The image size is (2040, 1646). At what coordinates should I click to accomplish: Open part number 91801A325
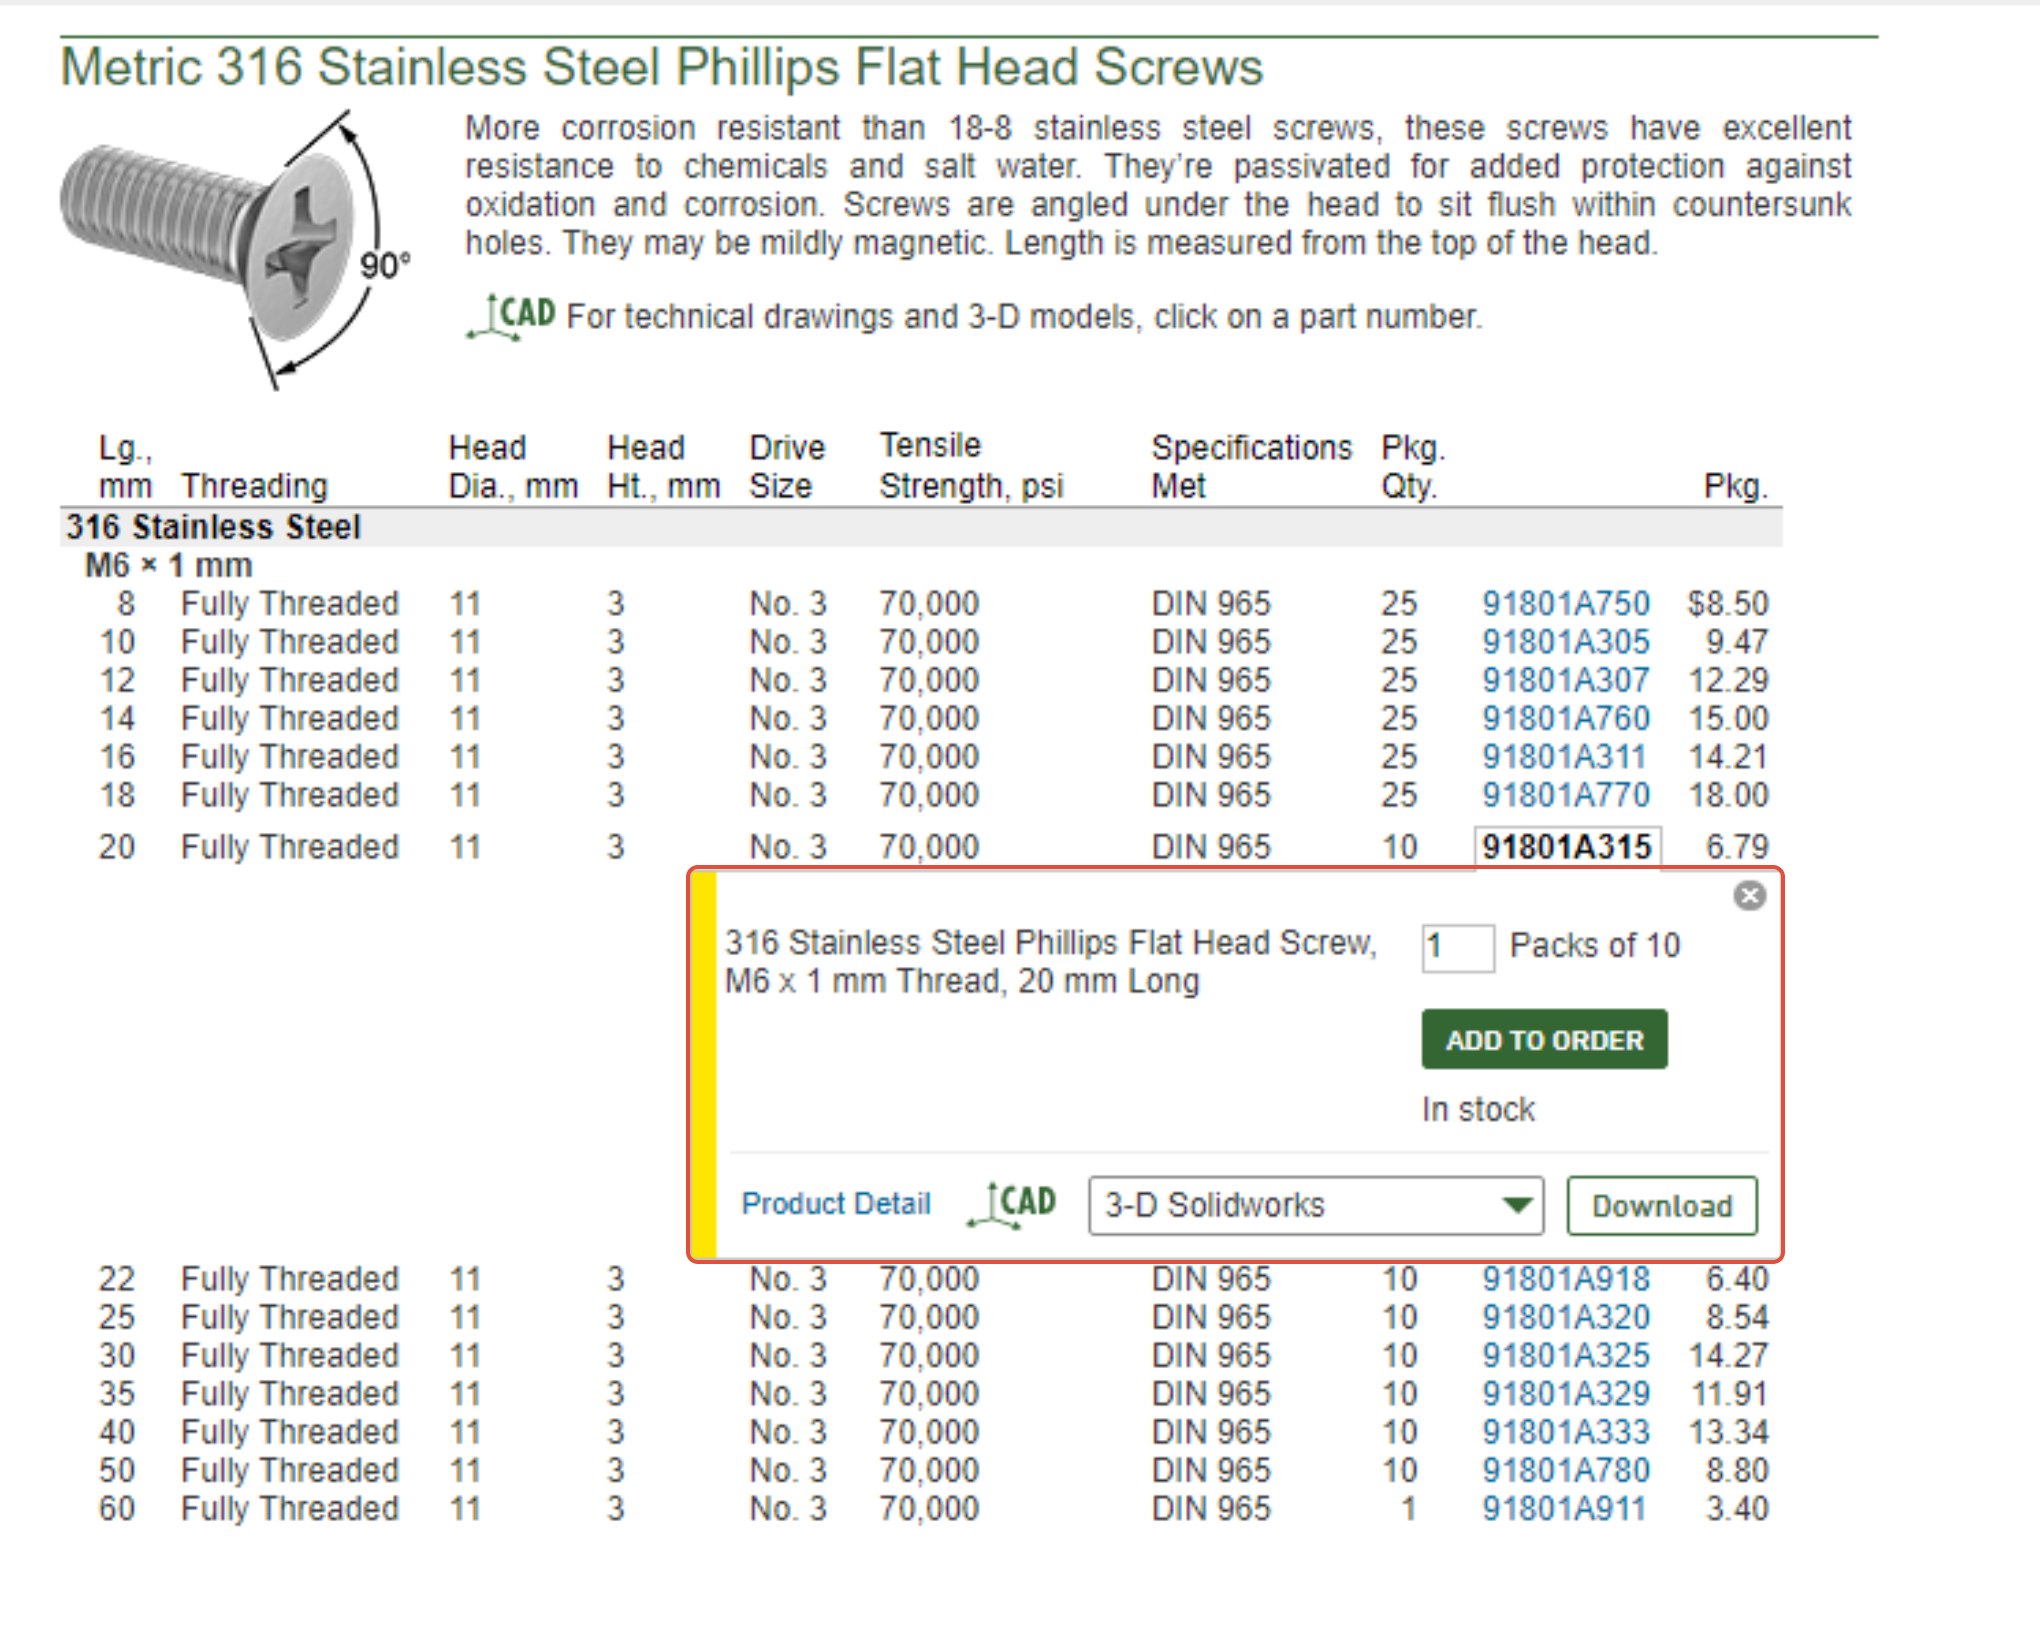click(x=1565, y=1355)
